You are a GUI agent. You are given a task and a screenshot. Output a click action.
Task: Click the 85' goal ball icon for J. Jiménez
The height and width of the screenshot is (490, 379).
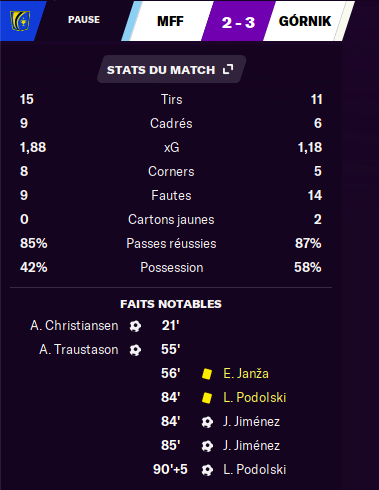207,446
